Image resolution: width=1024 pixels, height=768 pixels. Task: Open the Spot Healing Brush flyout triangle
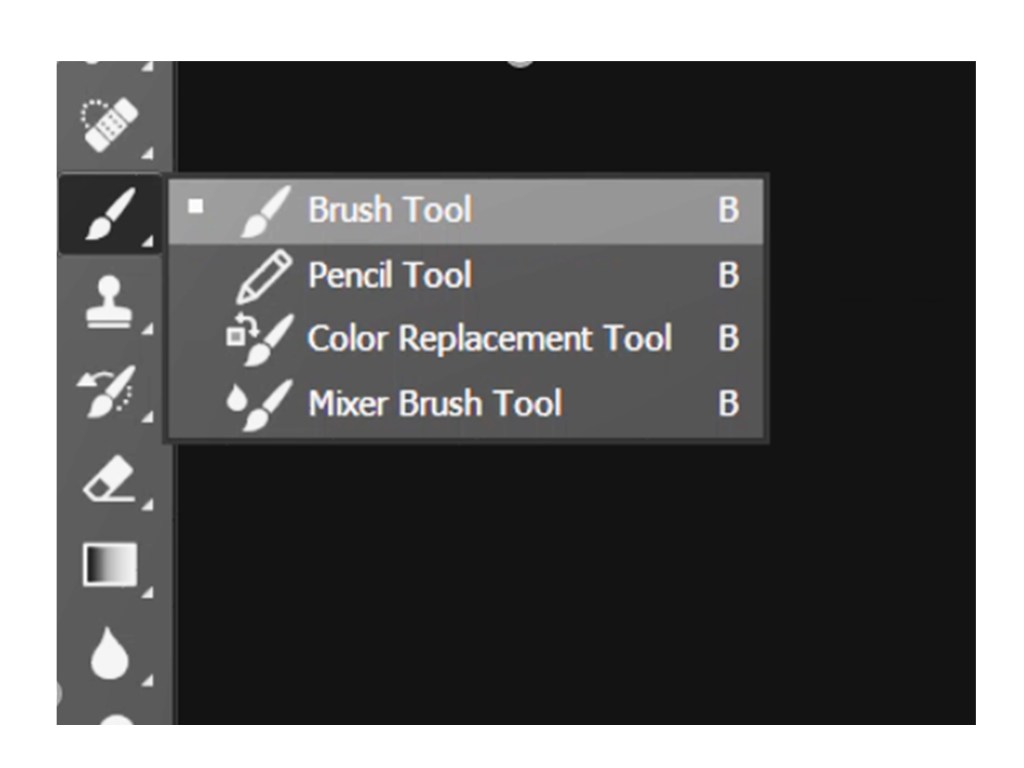(x=148, y=153)
